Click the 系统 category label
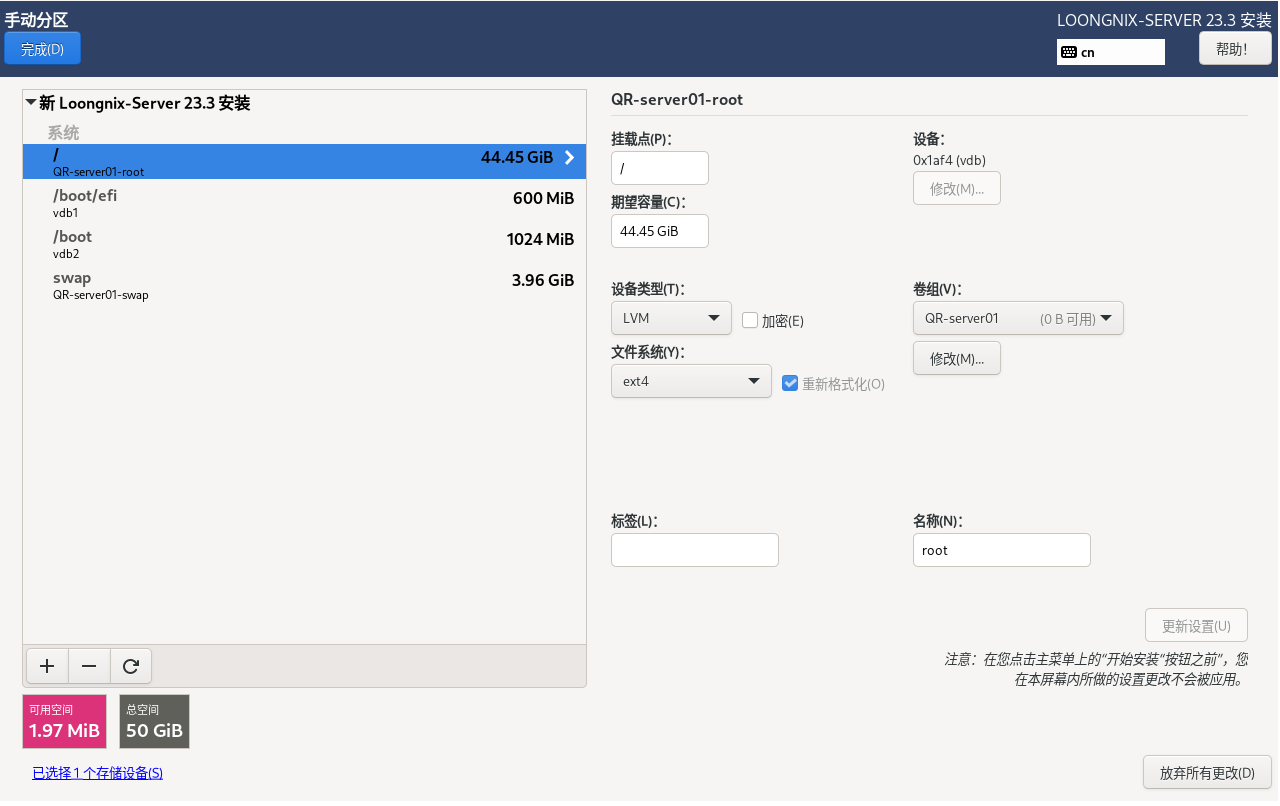Screen dimensions: 1280x806 (63, 133)
